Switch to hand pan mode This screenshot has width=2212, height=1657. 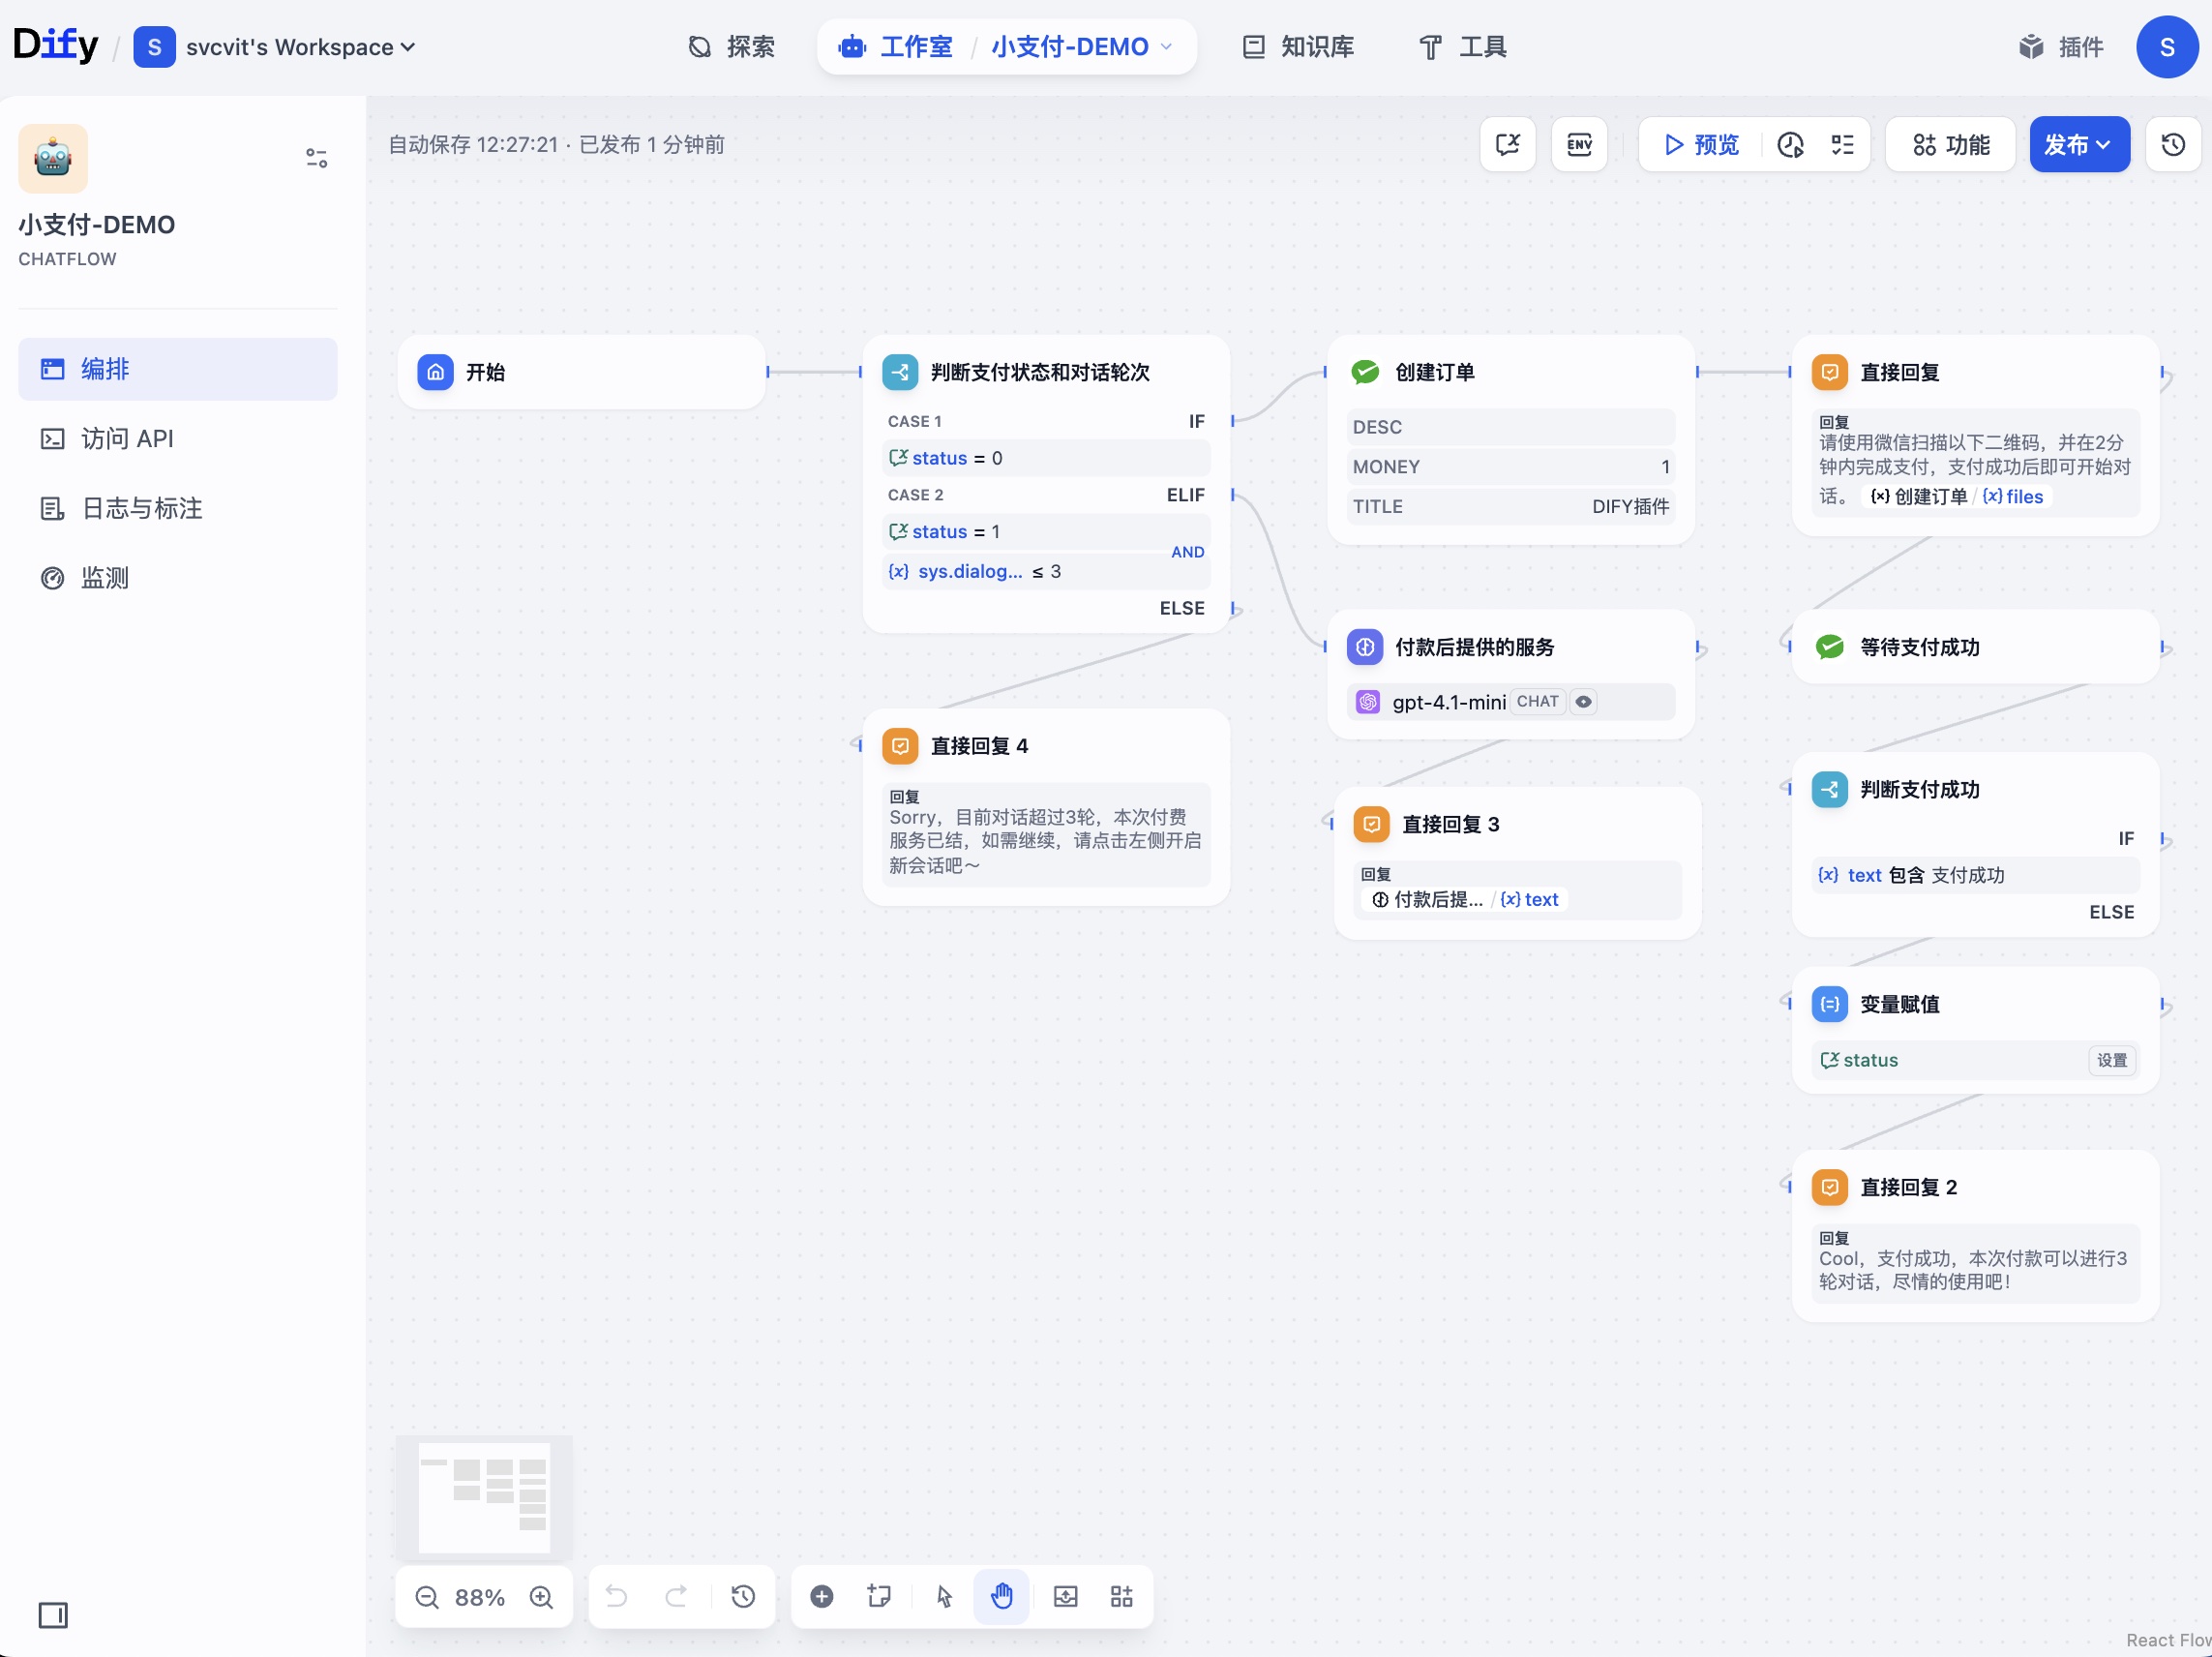pos(1001,1596)
